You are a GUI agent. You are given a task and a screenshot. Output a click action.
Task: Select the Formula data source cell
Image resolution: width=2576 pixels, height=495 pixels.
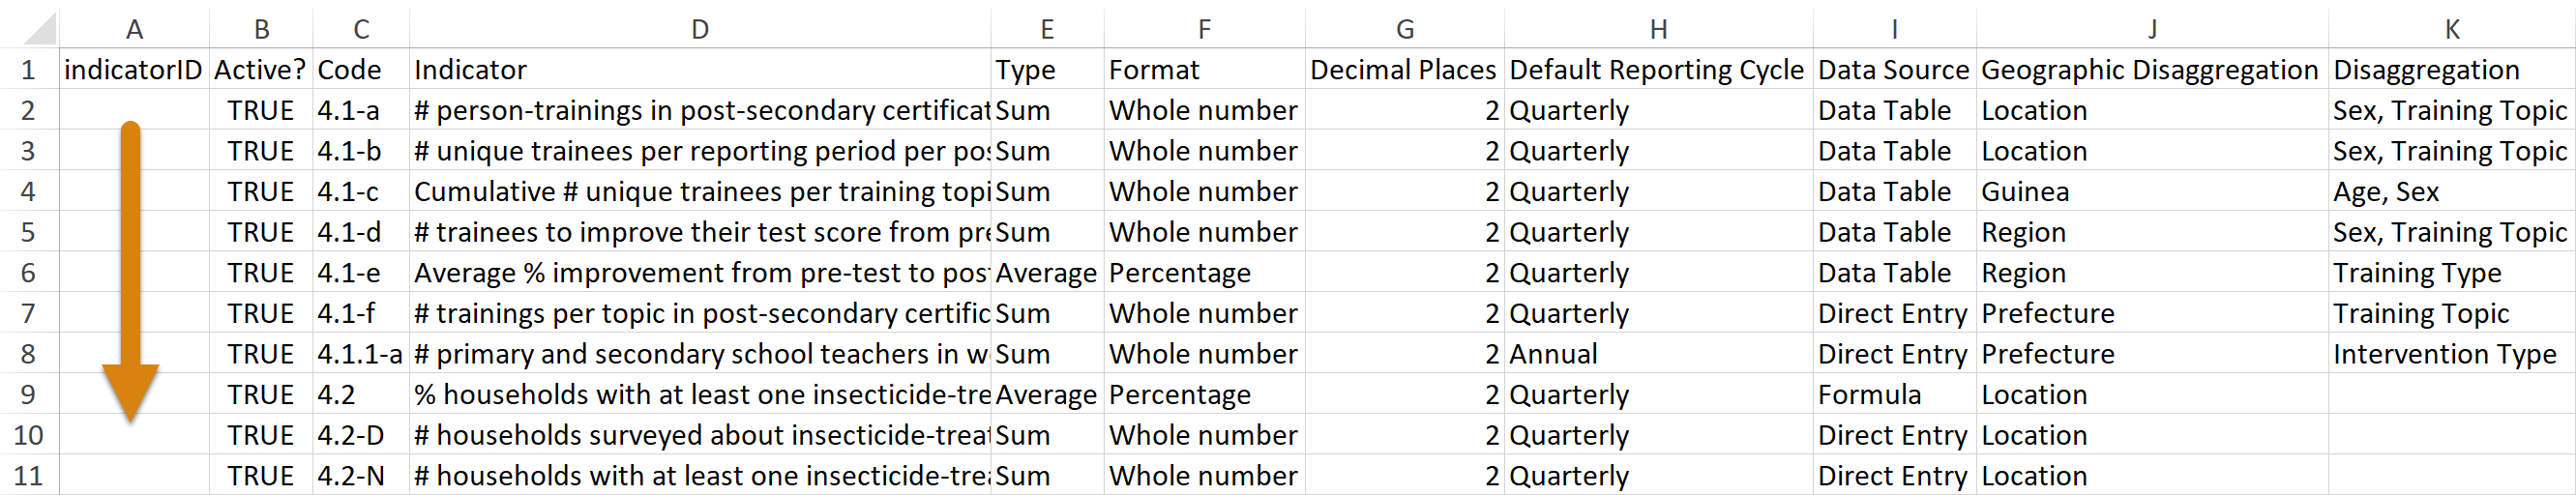pos(1894,395)
